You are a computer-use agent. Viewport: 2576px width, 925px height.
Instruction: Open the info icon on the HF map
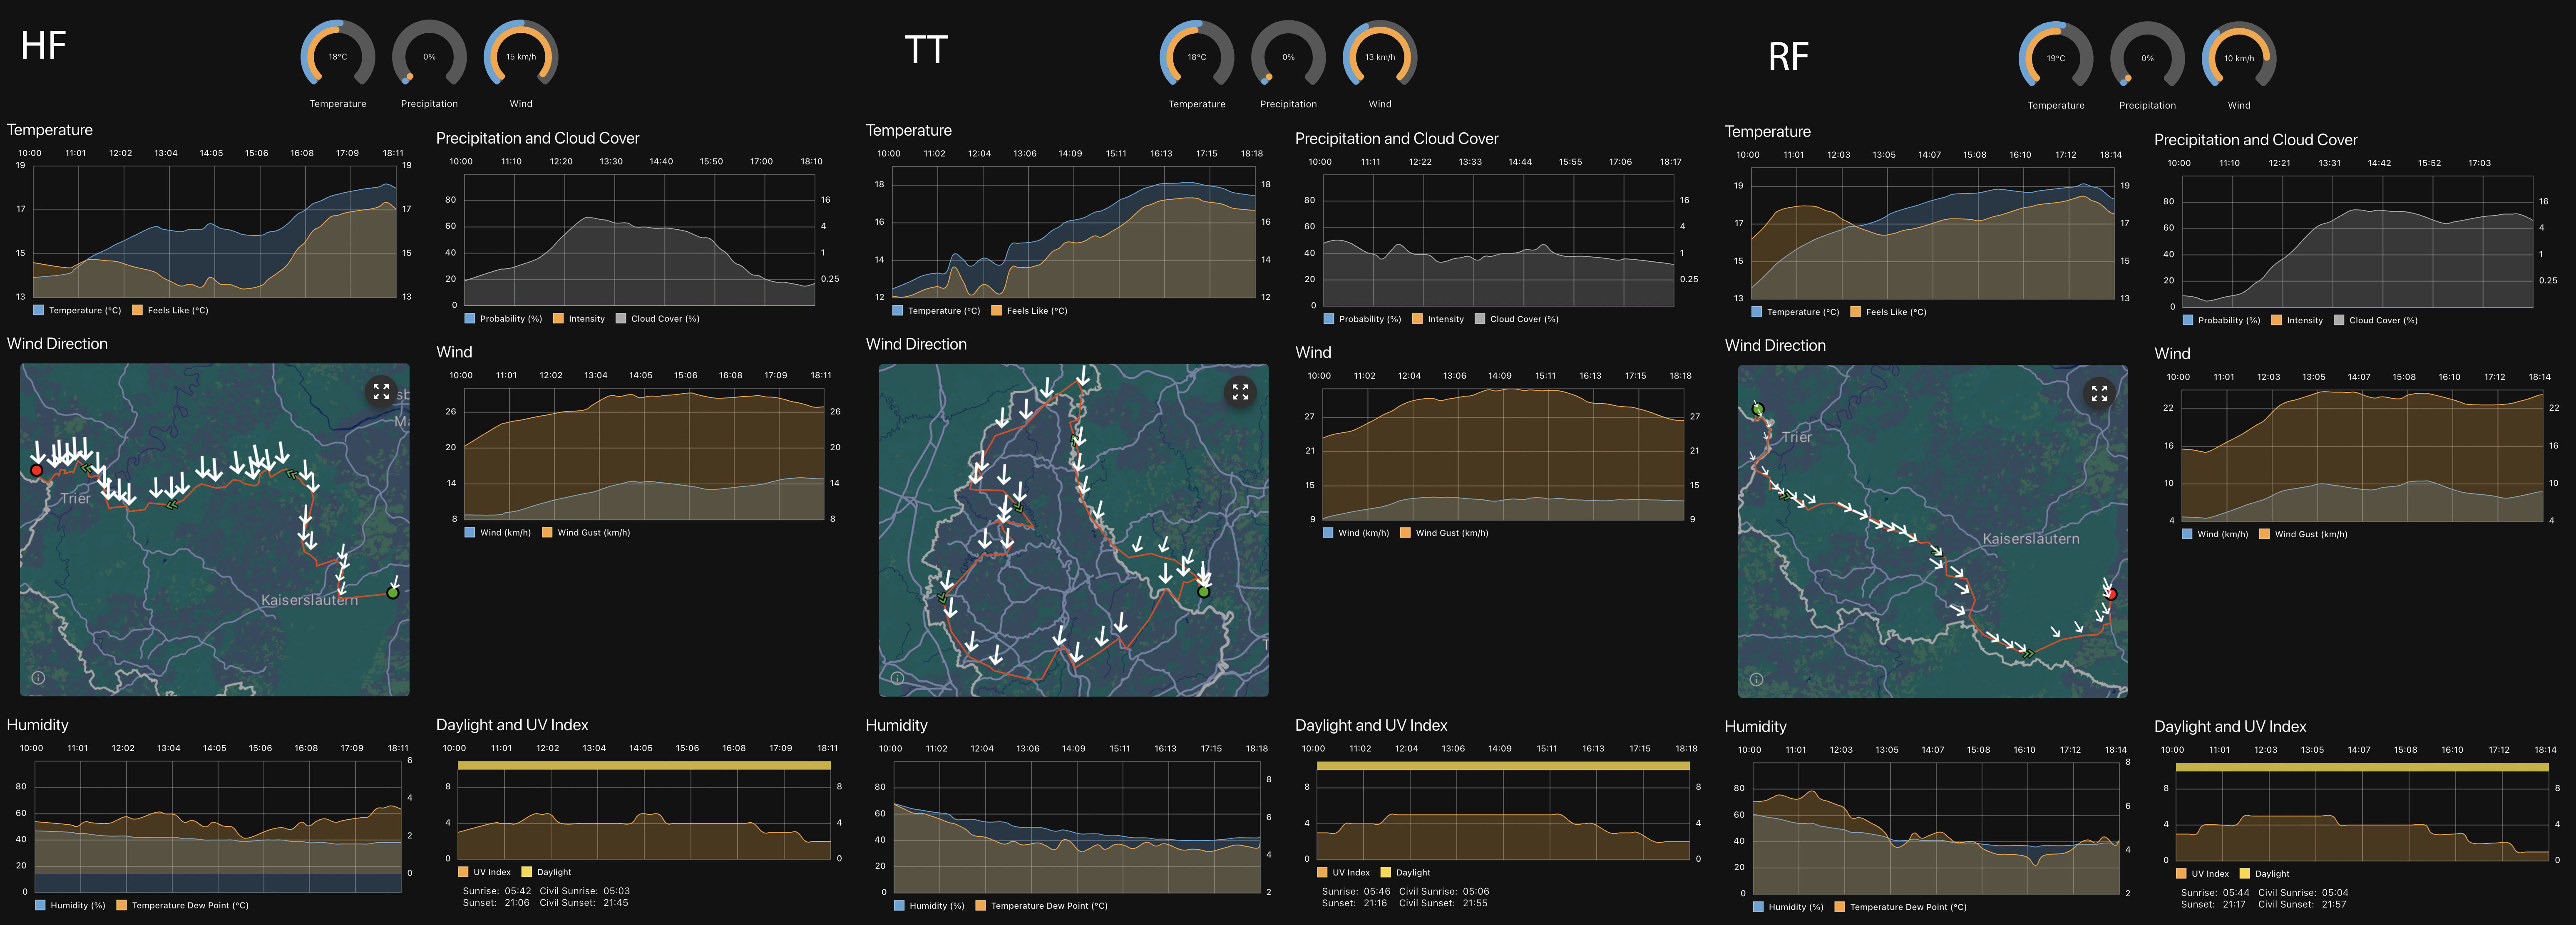click(38, 677)
